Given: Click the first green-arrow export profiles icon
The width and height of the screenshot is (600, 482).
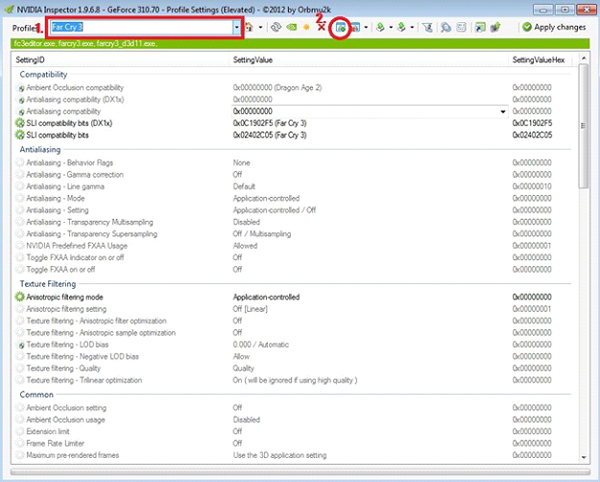Looking at the screenshot, I should coord(380,27).
